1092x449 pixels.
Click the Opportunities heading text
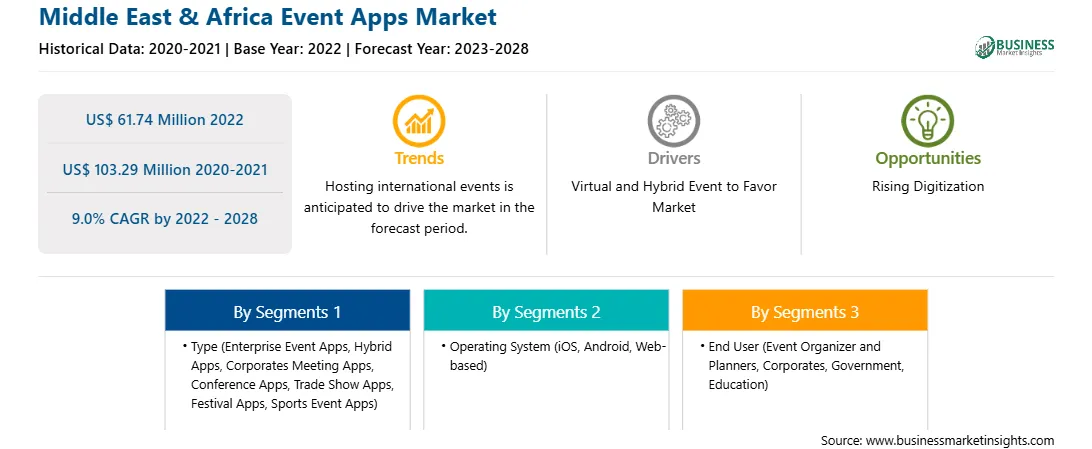[928, 159]
